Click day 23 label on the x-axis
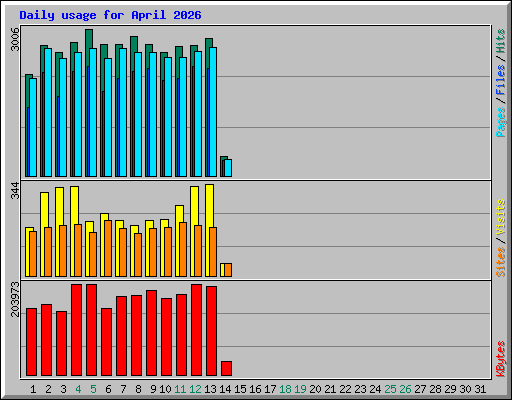The width and height of the screenshot is (512, 400). click(360, 389)
